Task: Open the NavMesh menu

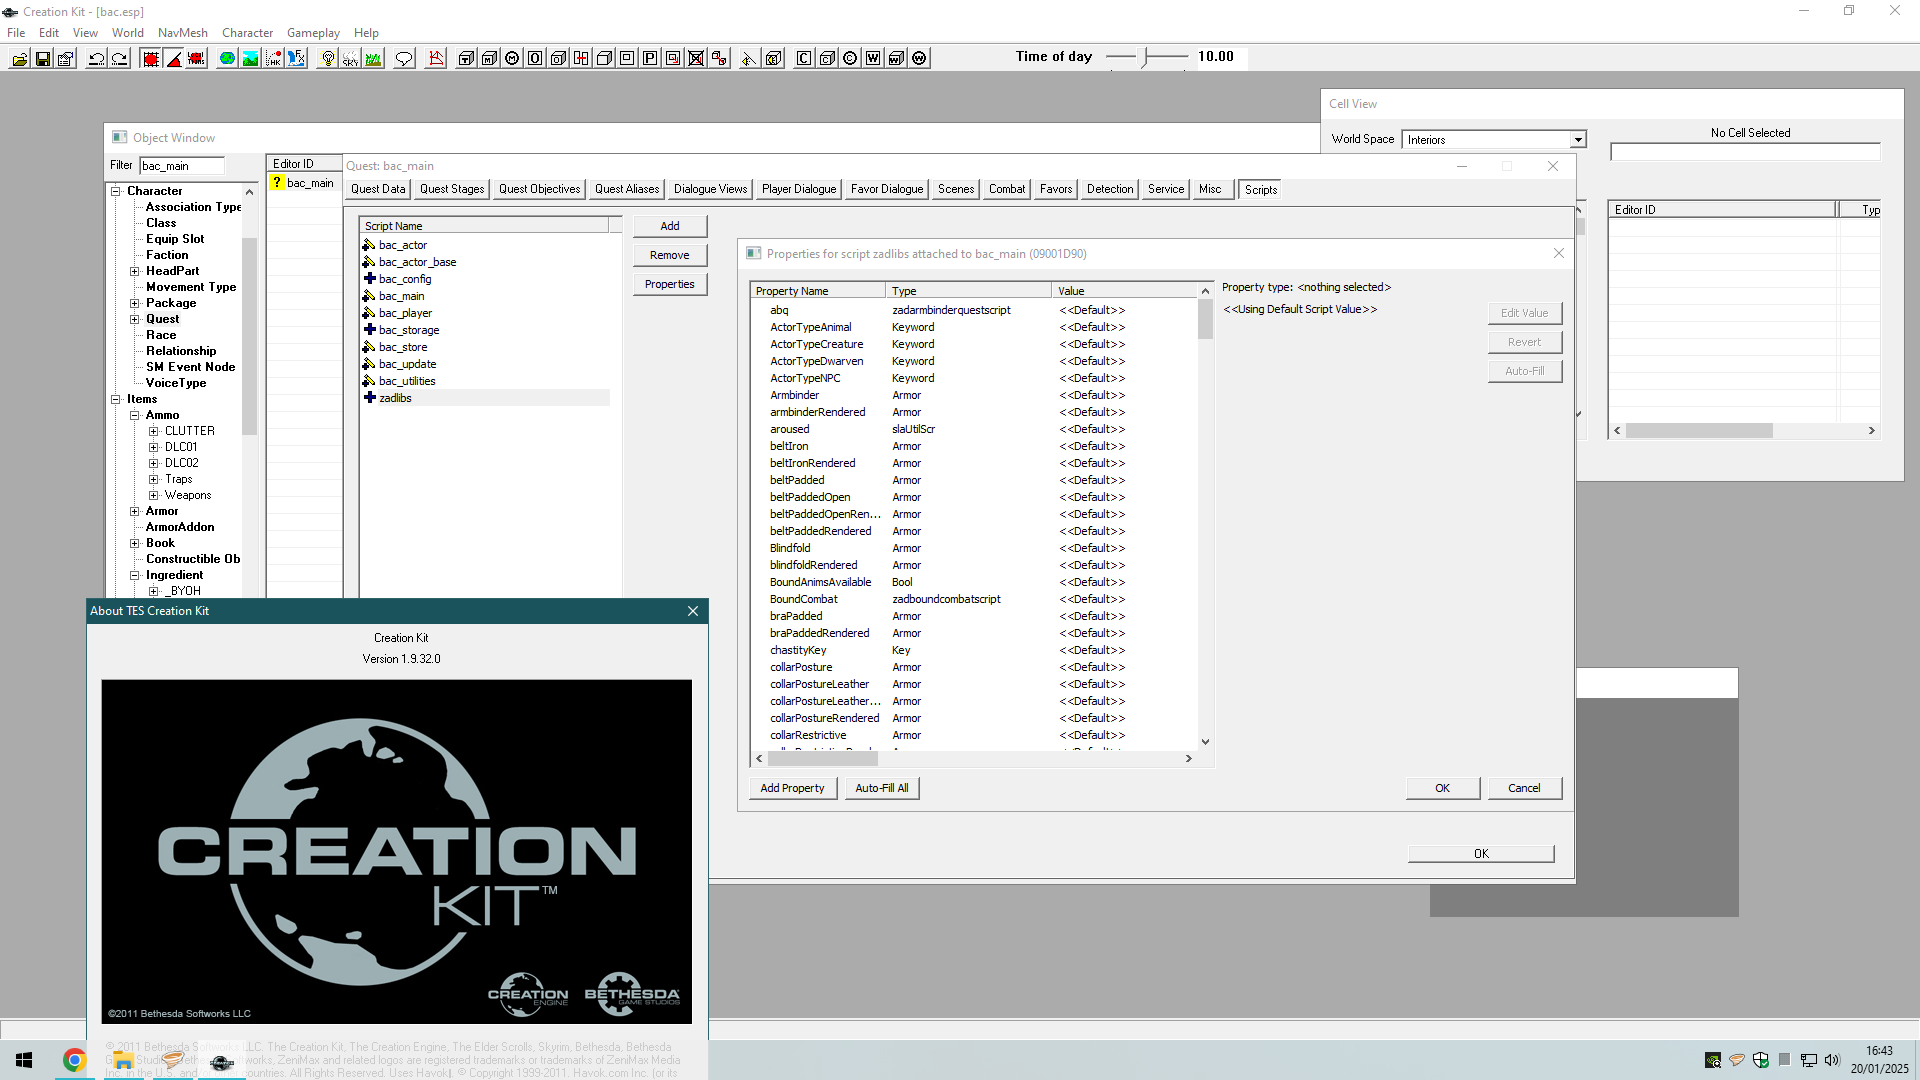Action: pyautogui.click(x=183, y=33)
